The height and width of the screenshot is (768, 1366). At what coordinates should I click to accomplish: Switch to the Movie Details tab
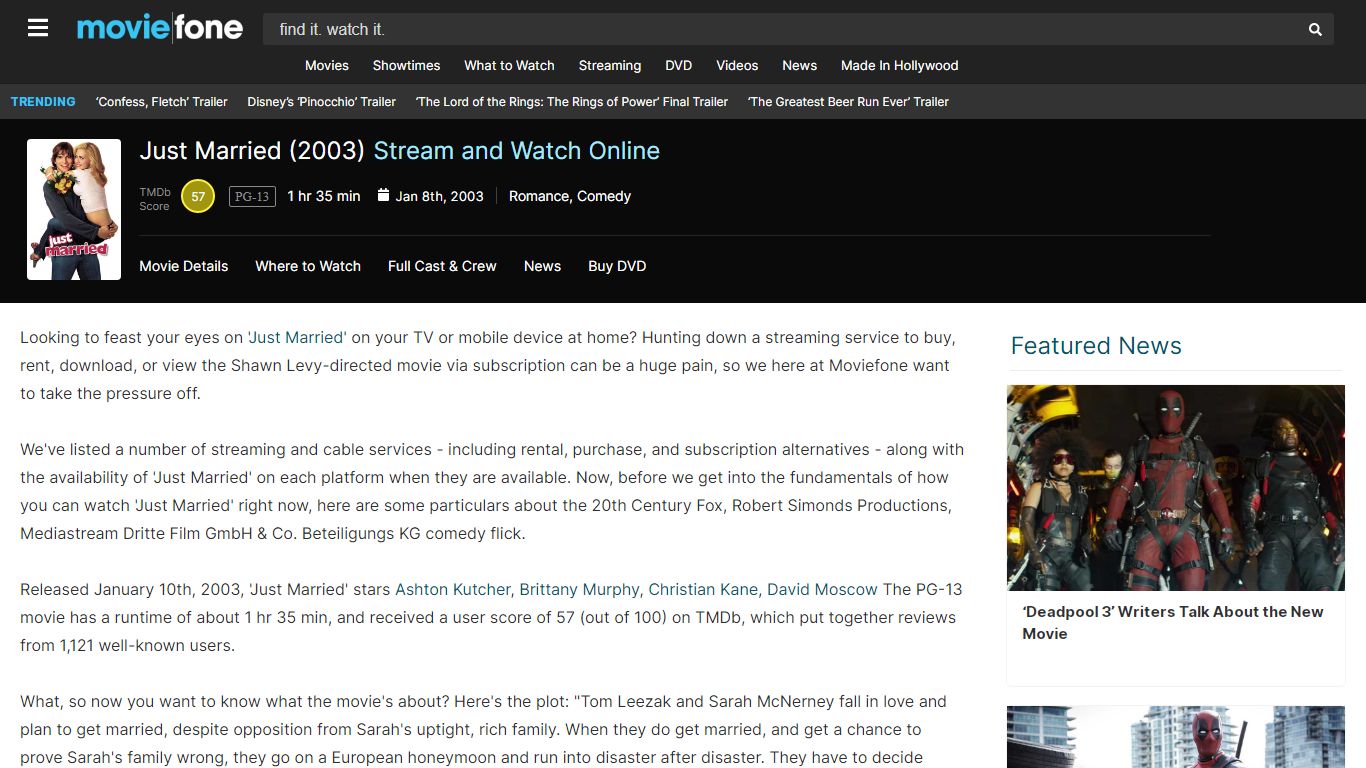coord(184,266)
